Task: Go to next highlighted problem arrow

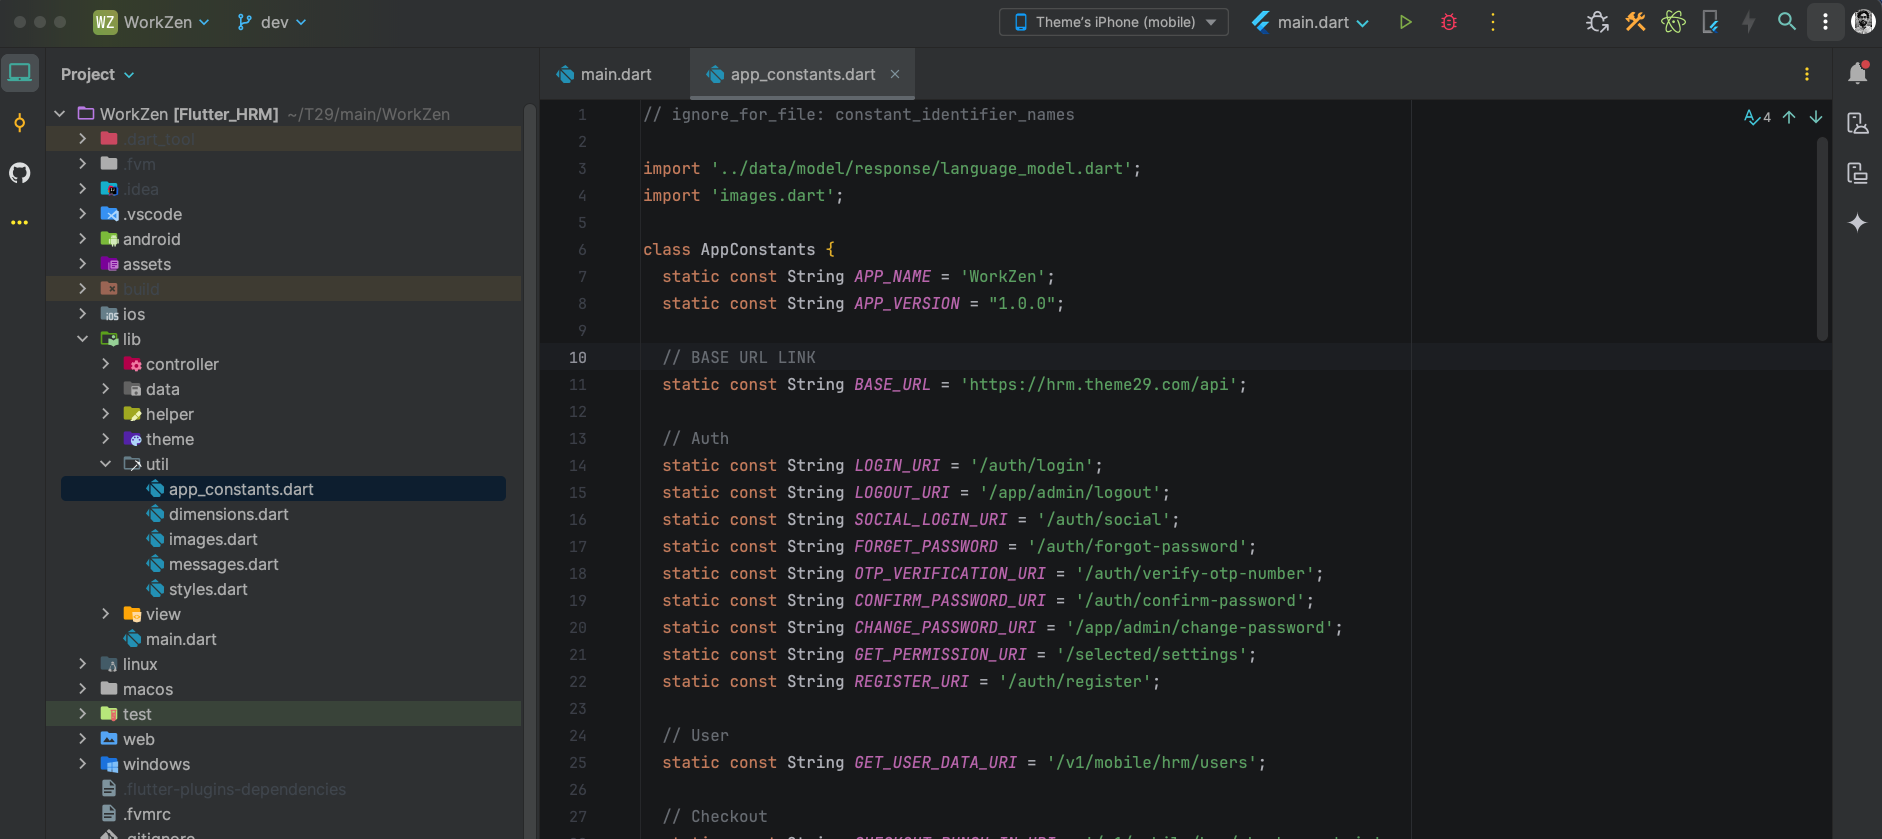Action: (x=1816, y=117)
